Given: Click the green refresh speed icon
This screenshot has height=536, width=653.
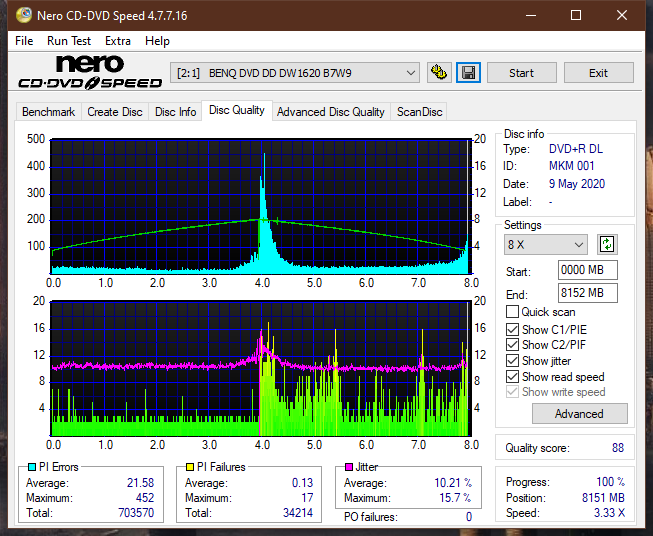Looking at the screenshot, I should [607, 244].
